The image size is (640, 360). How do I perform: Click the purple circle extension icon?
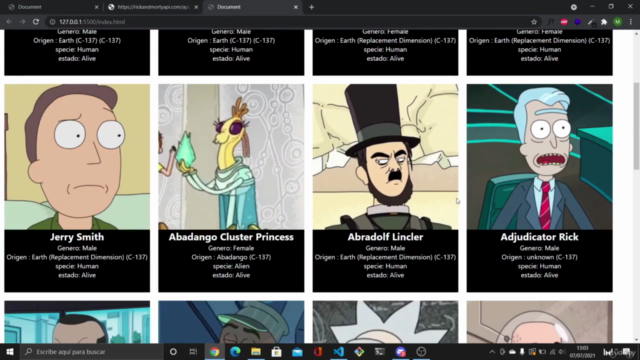(578, 22)
